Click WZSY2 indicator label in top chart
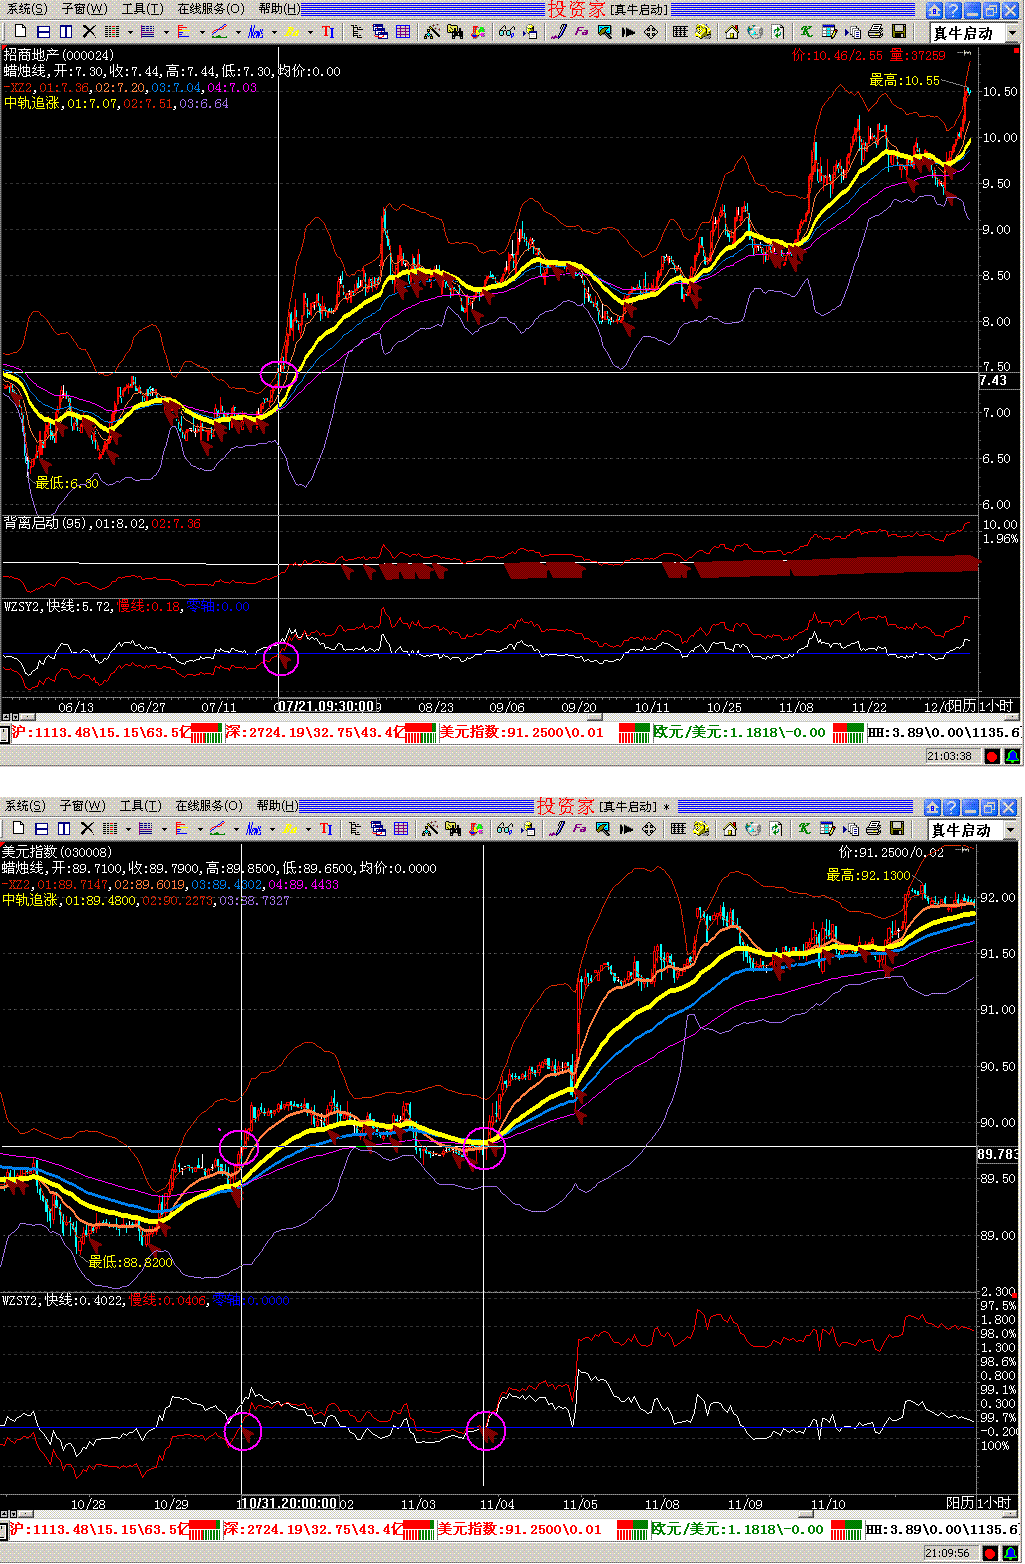The width and height of the screenshot is (1025, 1564). 22,607
